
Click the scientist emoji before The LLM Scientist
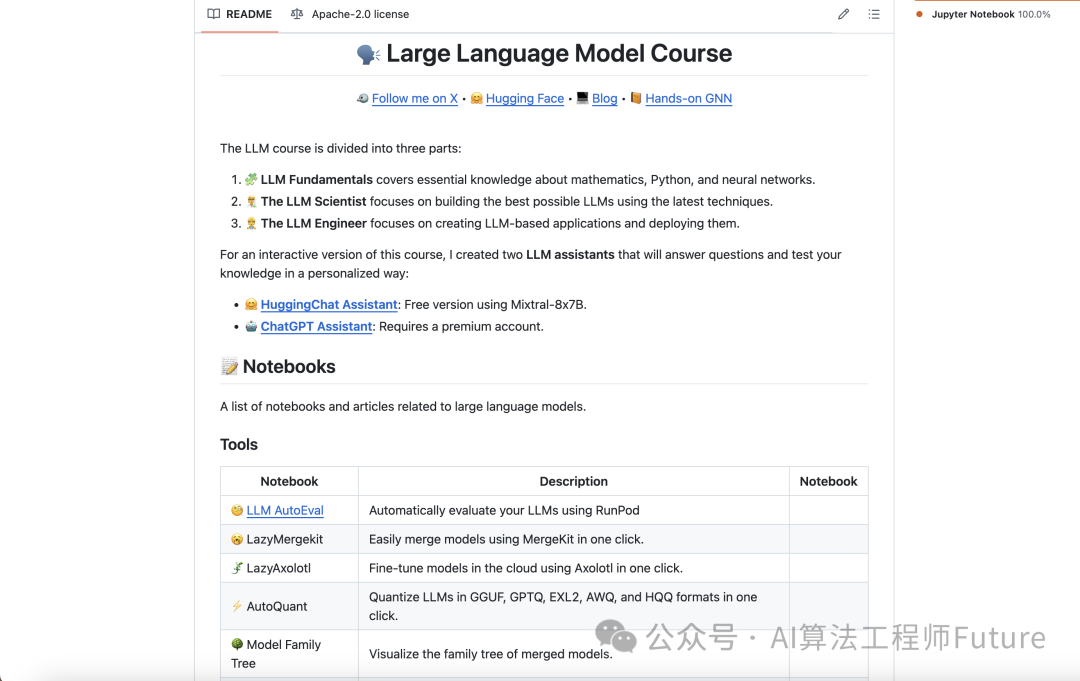251,202
